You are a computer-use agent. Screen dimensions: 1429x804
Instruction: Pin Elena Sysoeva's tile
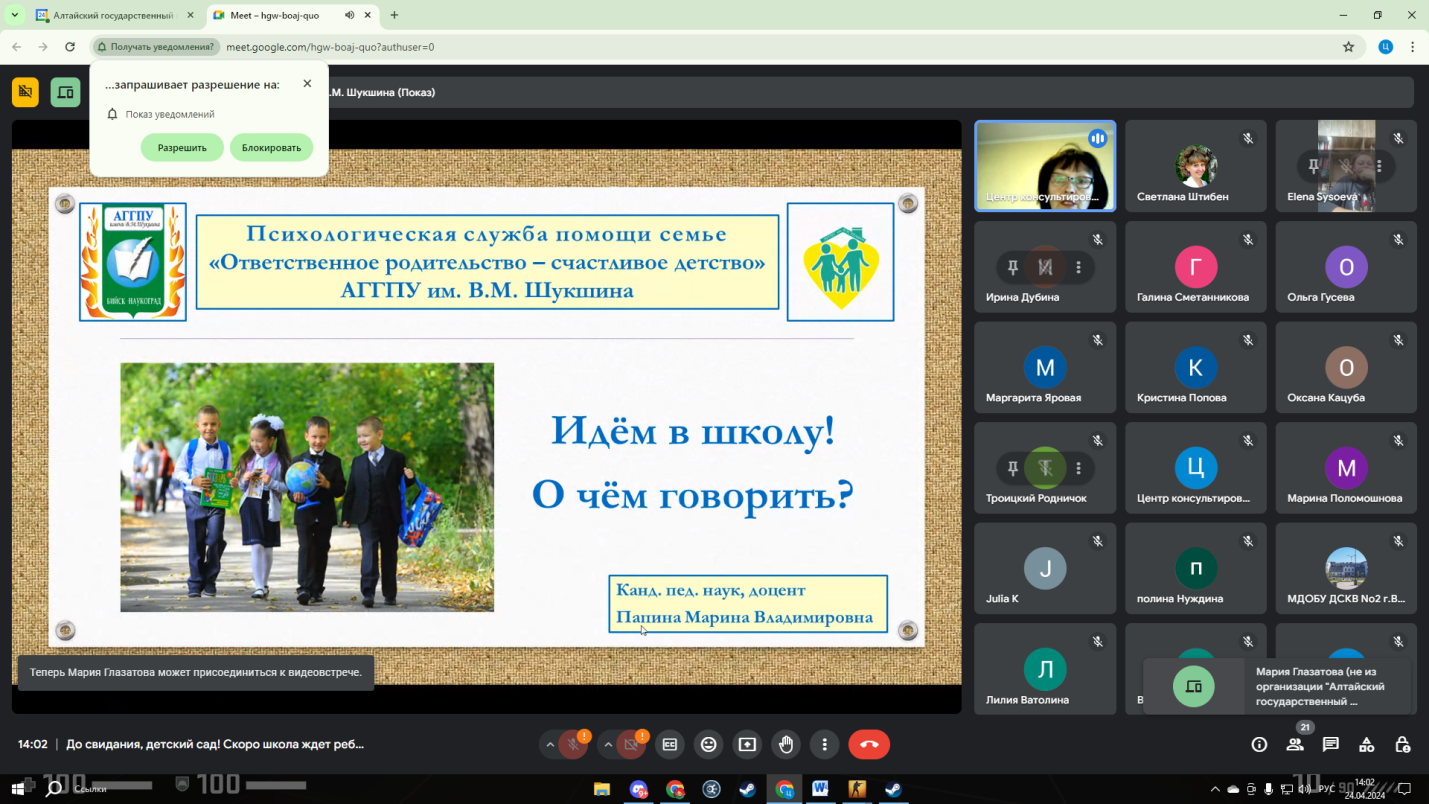[x=1314, y=166]
